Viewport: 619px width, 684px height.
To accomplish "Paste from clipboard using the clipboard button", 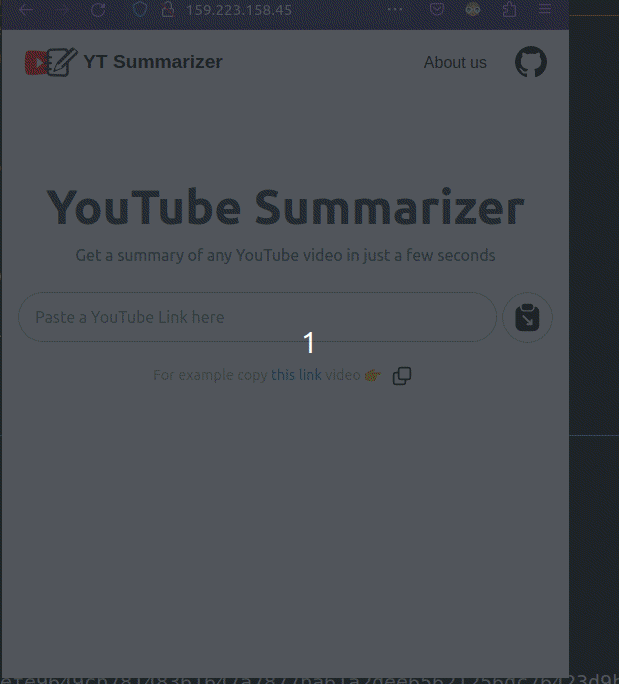I will pyautogui.click(x=527, y=317).
